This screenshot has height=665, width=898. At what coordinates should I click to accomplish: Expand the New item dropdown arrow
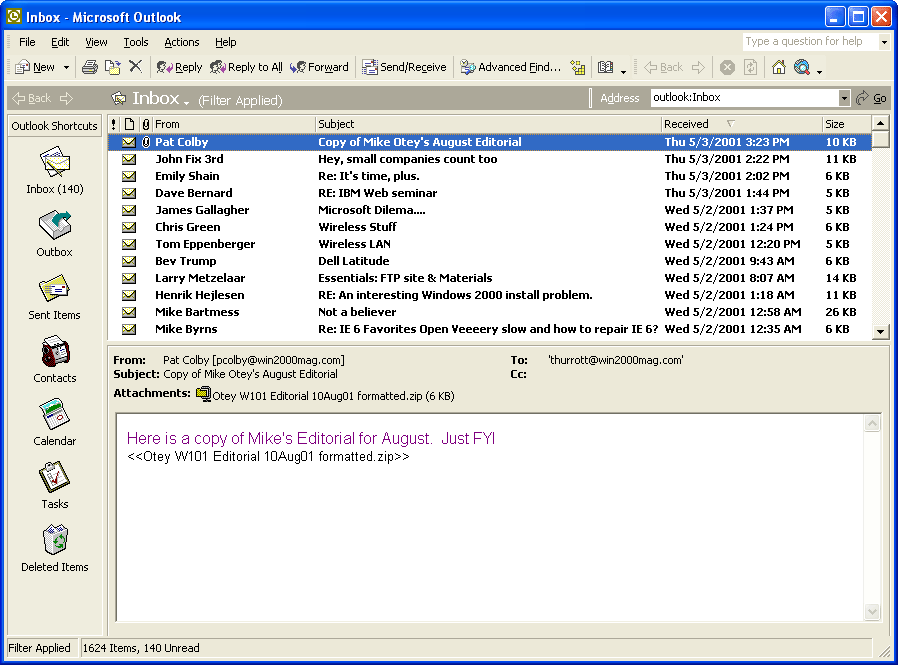click(66, 67)
